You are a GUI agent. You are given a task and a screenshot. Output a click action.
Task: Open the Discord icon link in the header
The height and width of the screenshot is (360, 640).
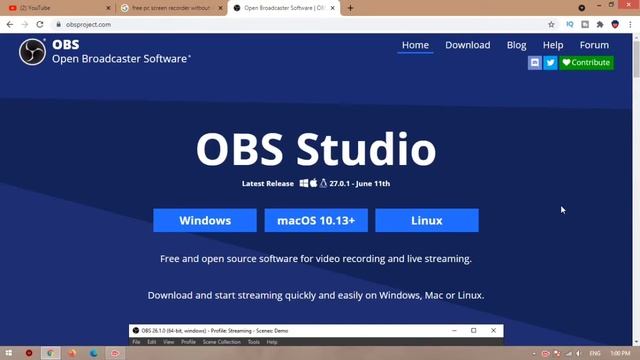coord(535,62)
